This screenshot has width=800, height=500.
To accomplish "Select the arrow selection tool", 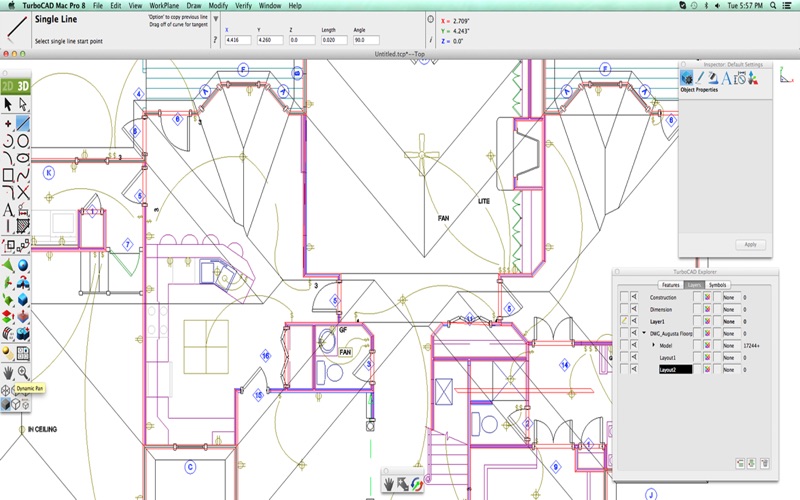I will click(8, 104).
